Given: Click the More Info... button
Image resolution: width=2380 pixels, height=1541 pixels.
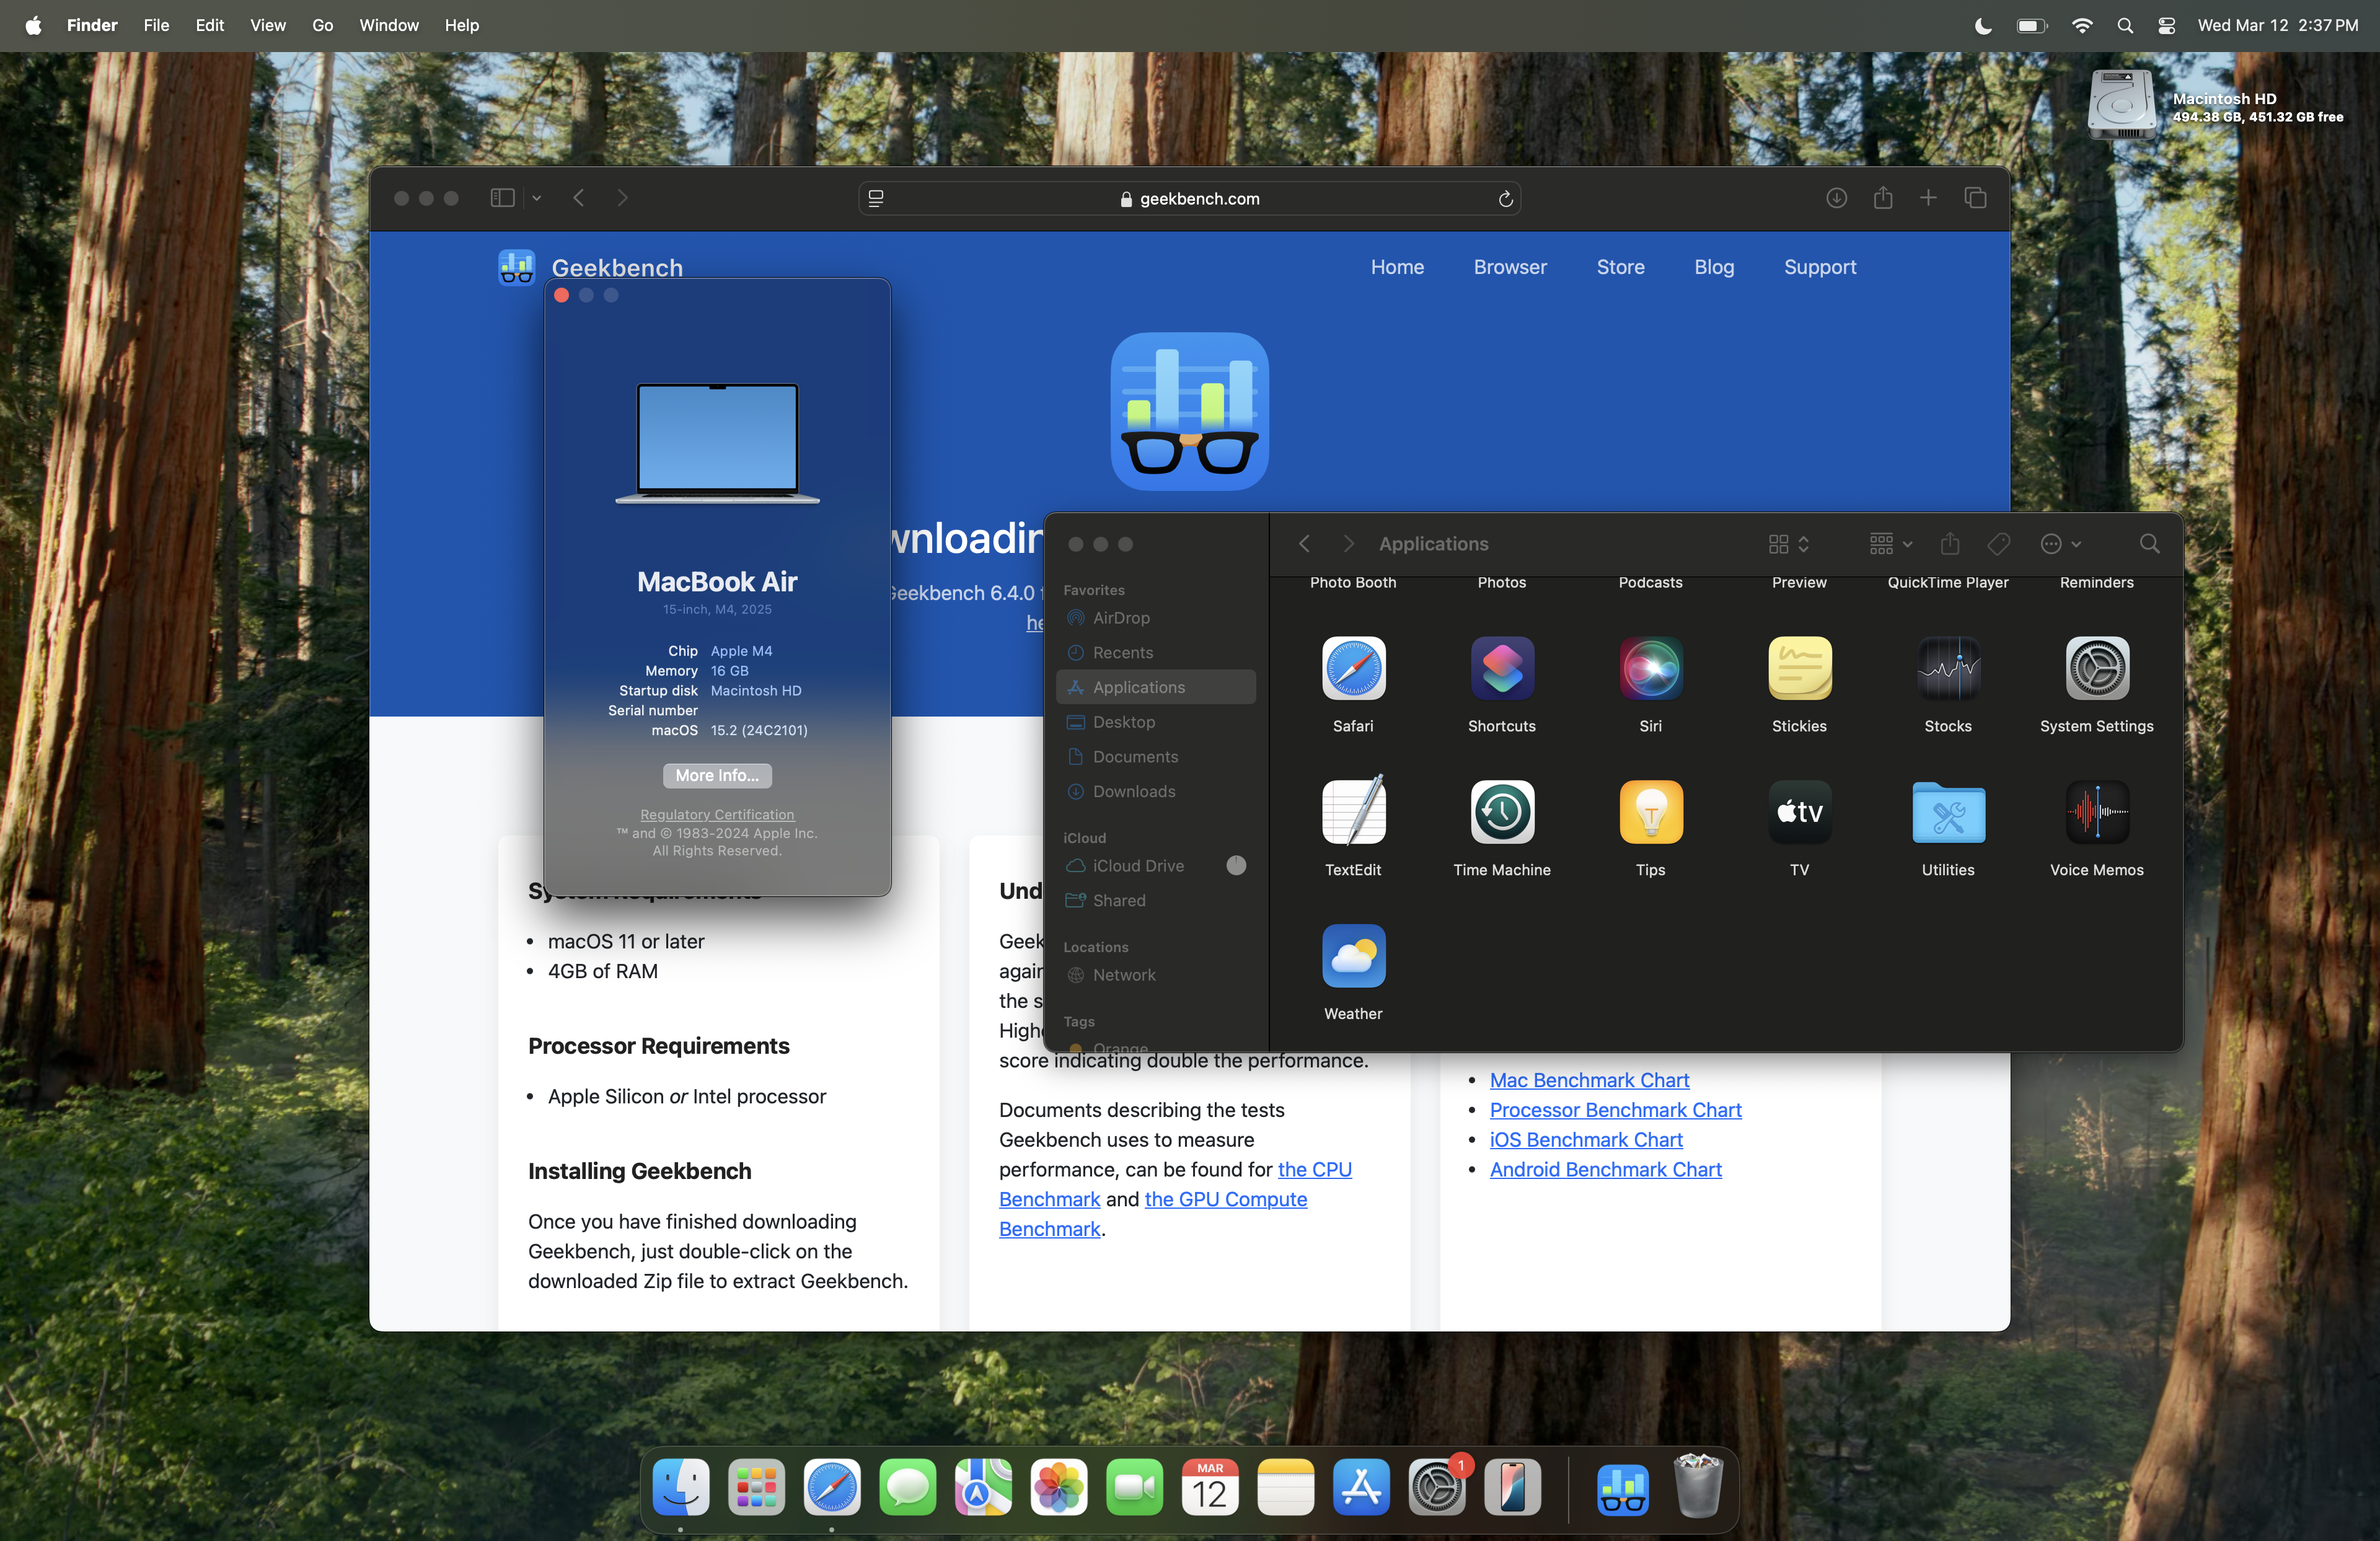Looking at the screenshot, I should [x=717, y=776].
